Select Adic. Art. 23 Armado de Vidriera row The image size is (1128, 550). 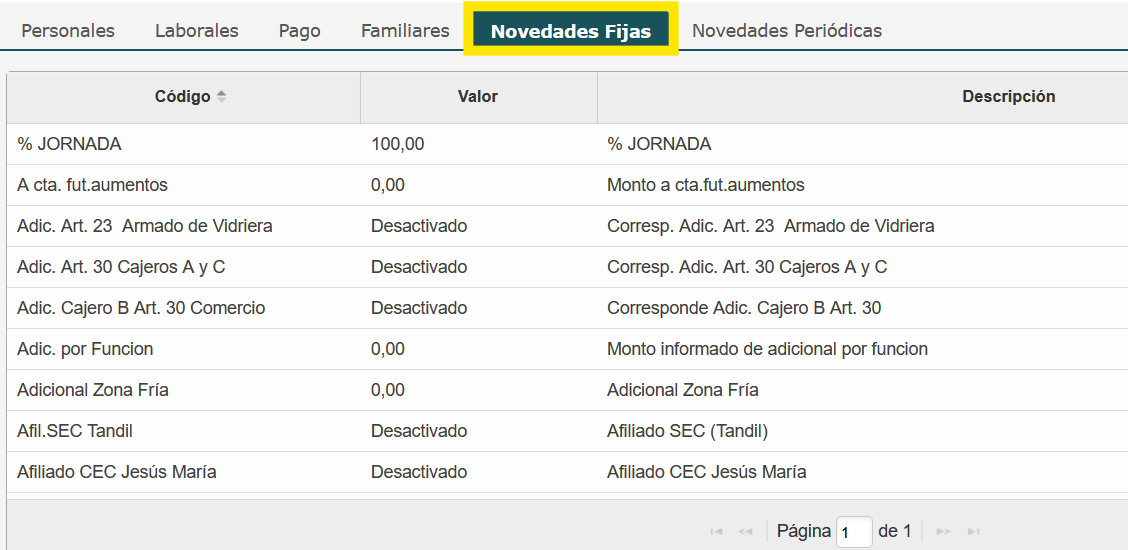click(568, 226)
